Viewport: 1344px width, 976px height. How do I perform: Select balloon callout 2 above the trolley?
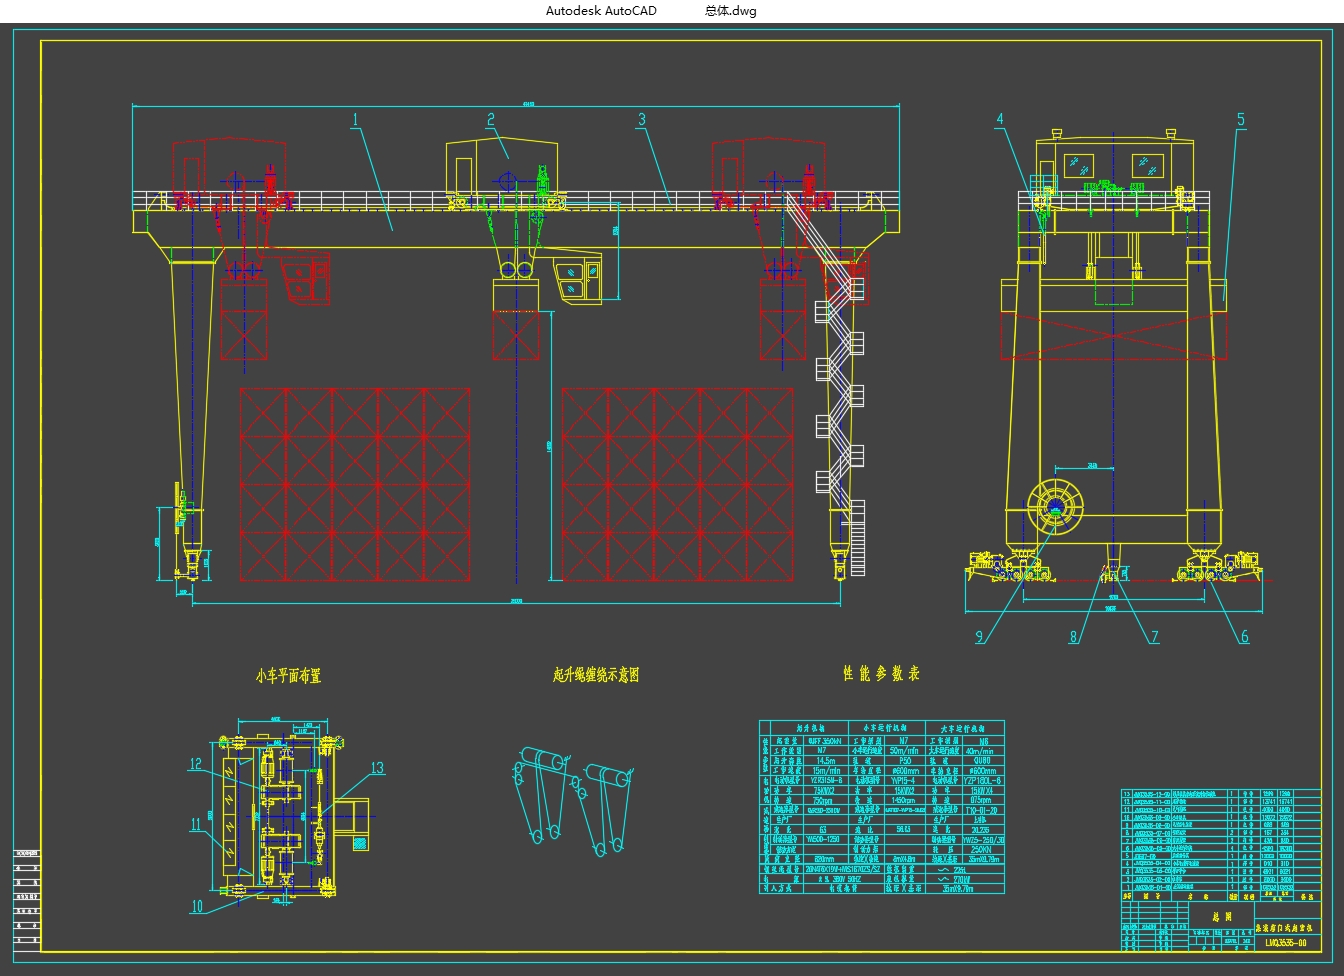pyautogui.click(x=490, y=118)
